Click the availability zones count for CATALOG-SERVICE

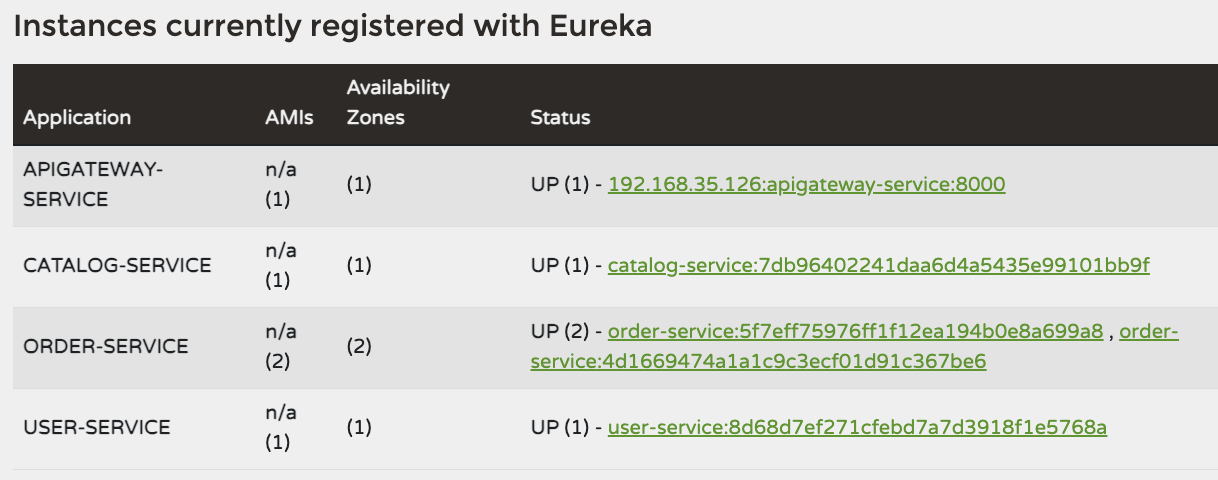pos(359,266)
